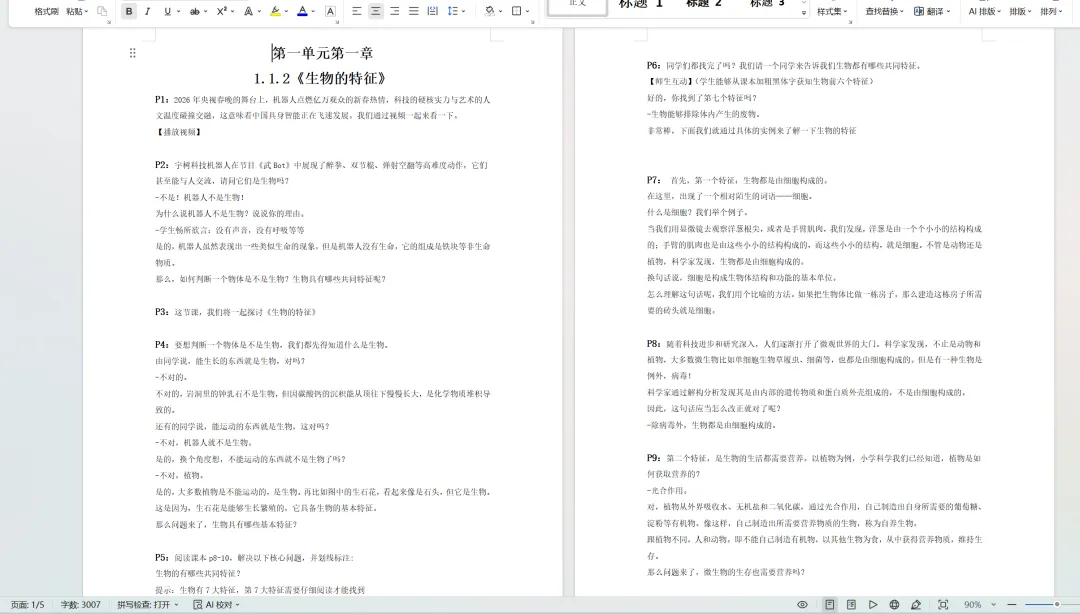Viewport: 1080px width, 614px height.
Task: Open the borders dropdown arrow
Action: [528, 11]
